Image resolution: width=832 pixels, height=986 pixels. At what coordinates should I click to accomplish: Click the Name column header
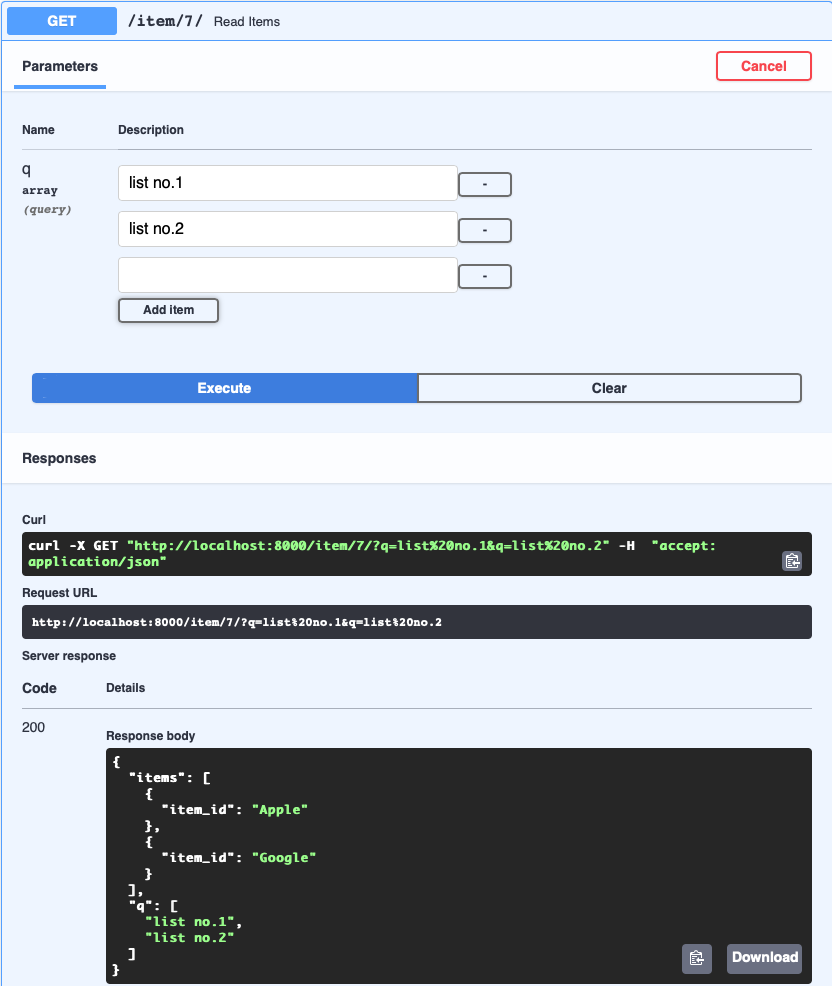click(38, 130)
